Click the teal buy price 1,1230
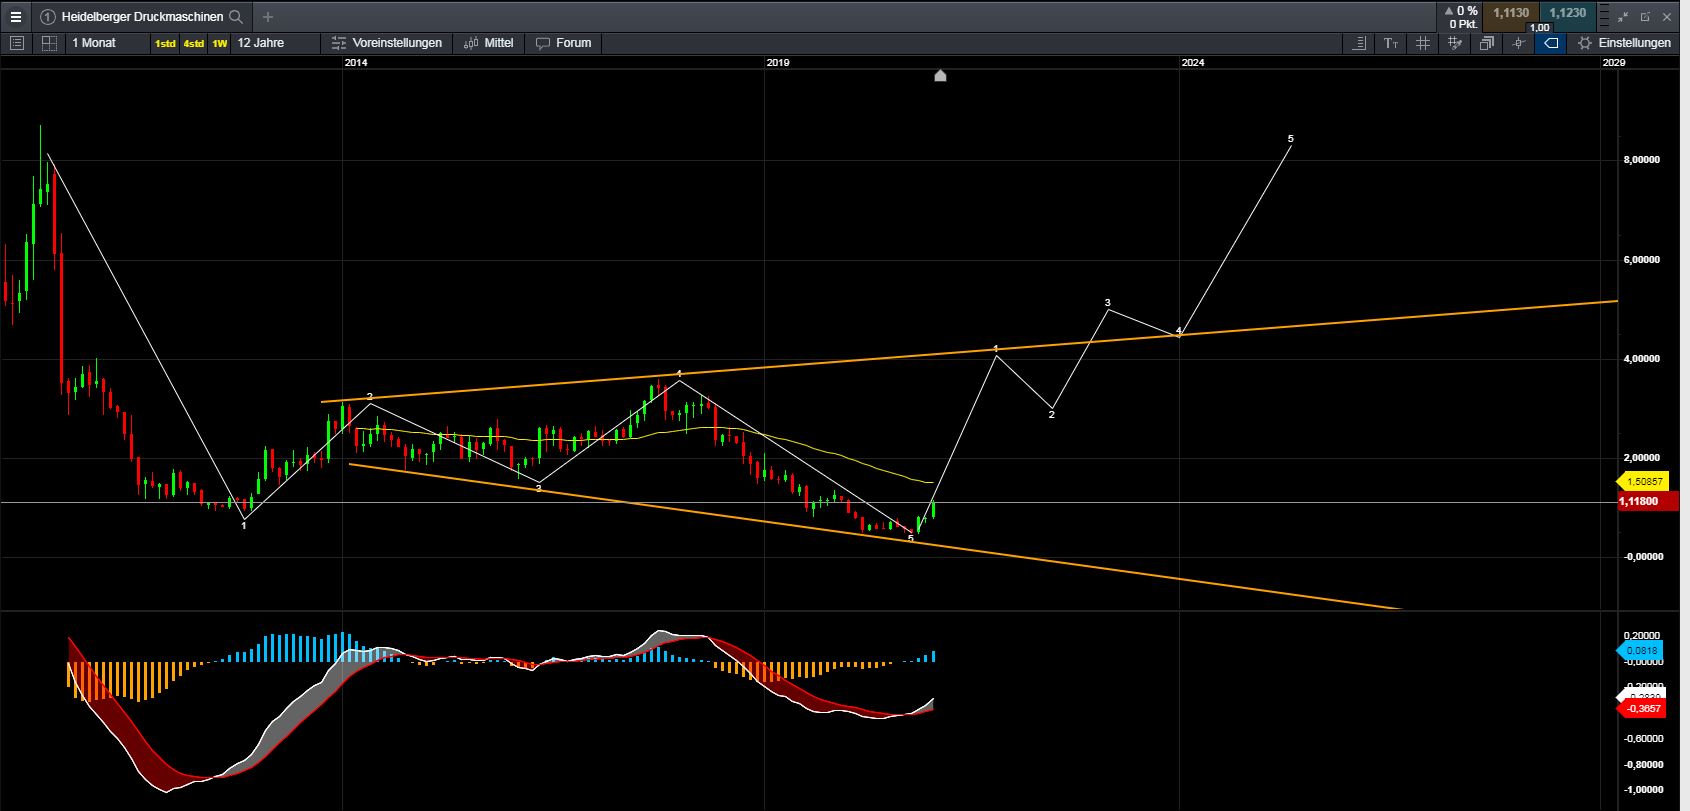 (1567, 14)
